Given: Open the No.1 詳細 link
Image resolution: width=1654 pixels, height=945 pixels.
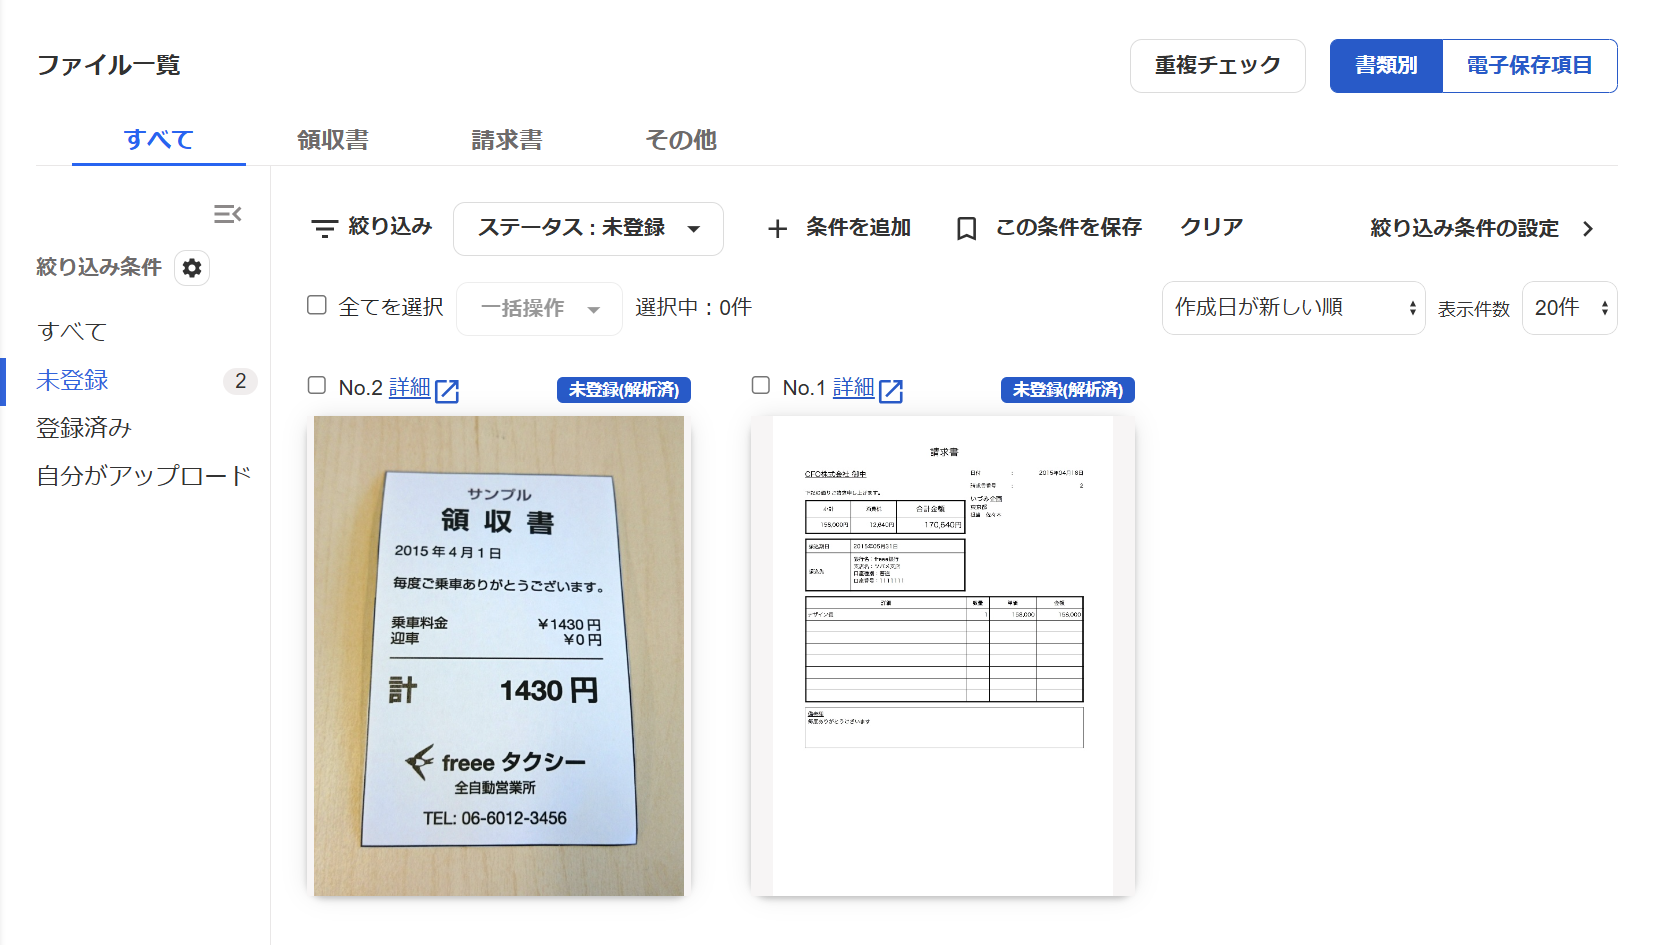Looking at the screenshot, I should pyautogui.click(x=853, y=388).
